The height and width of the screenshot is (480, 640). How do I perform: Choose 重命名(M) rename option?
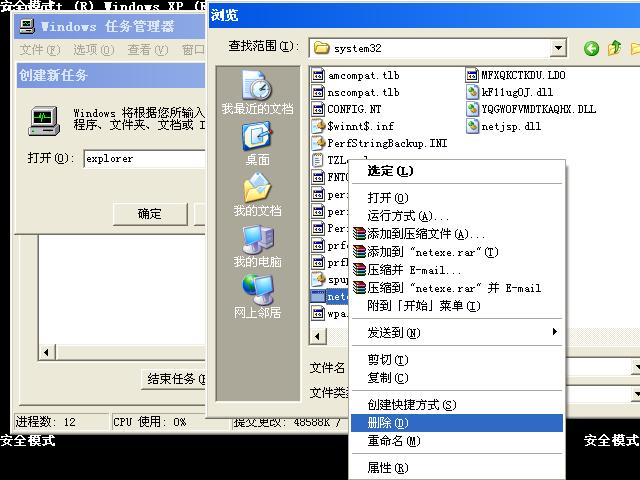(x=456, y=441)
